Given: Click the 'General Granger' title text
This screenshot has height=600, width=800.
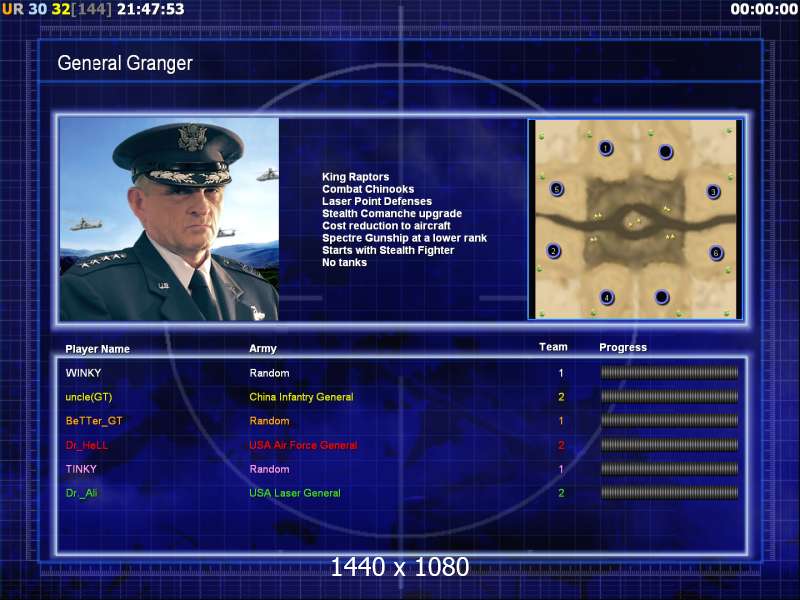Looking at the screenshot, I should [x=125, y=63].
